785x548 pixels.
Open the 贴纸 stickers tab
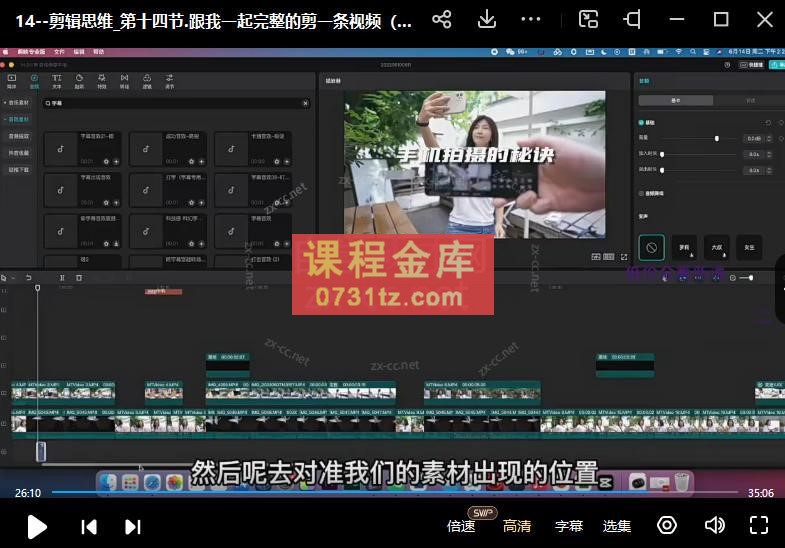(x=79, y=81)
